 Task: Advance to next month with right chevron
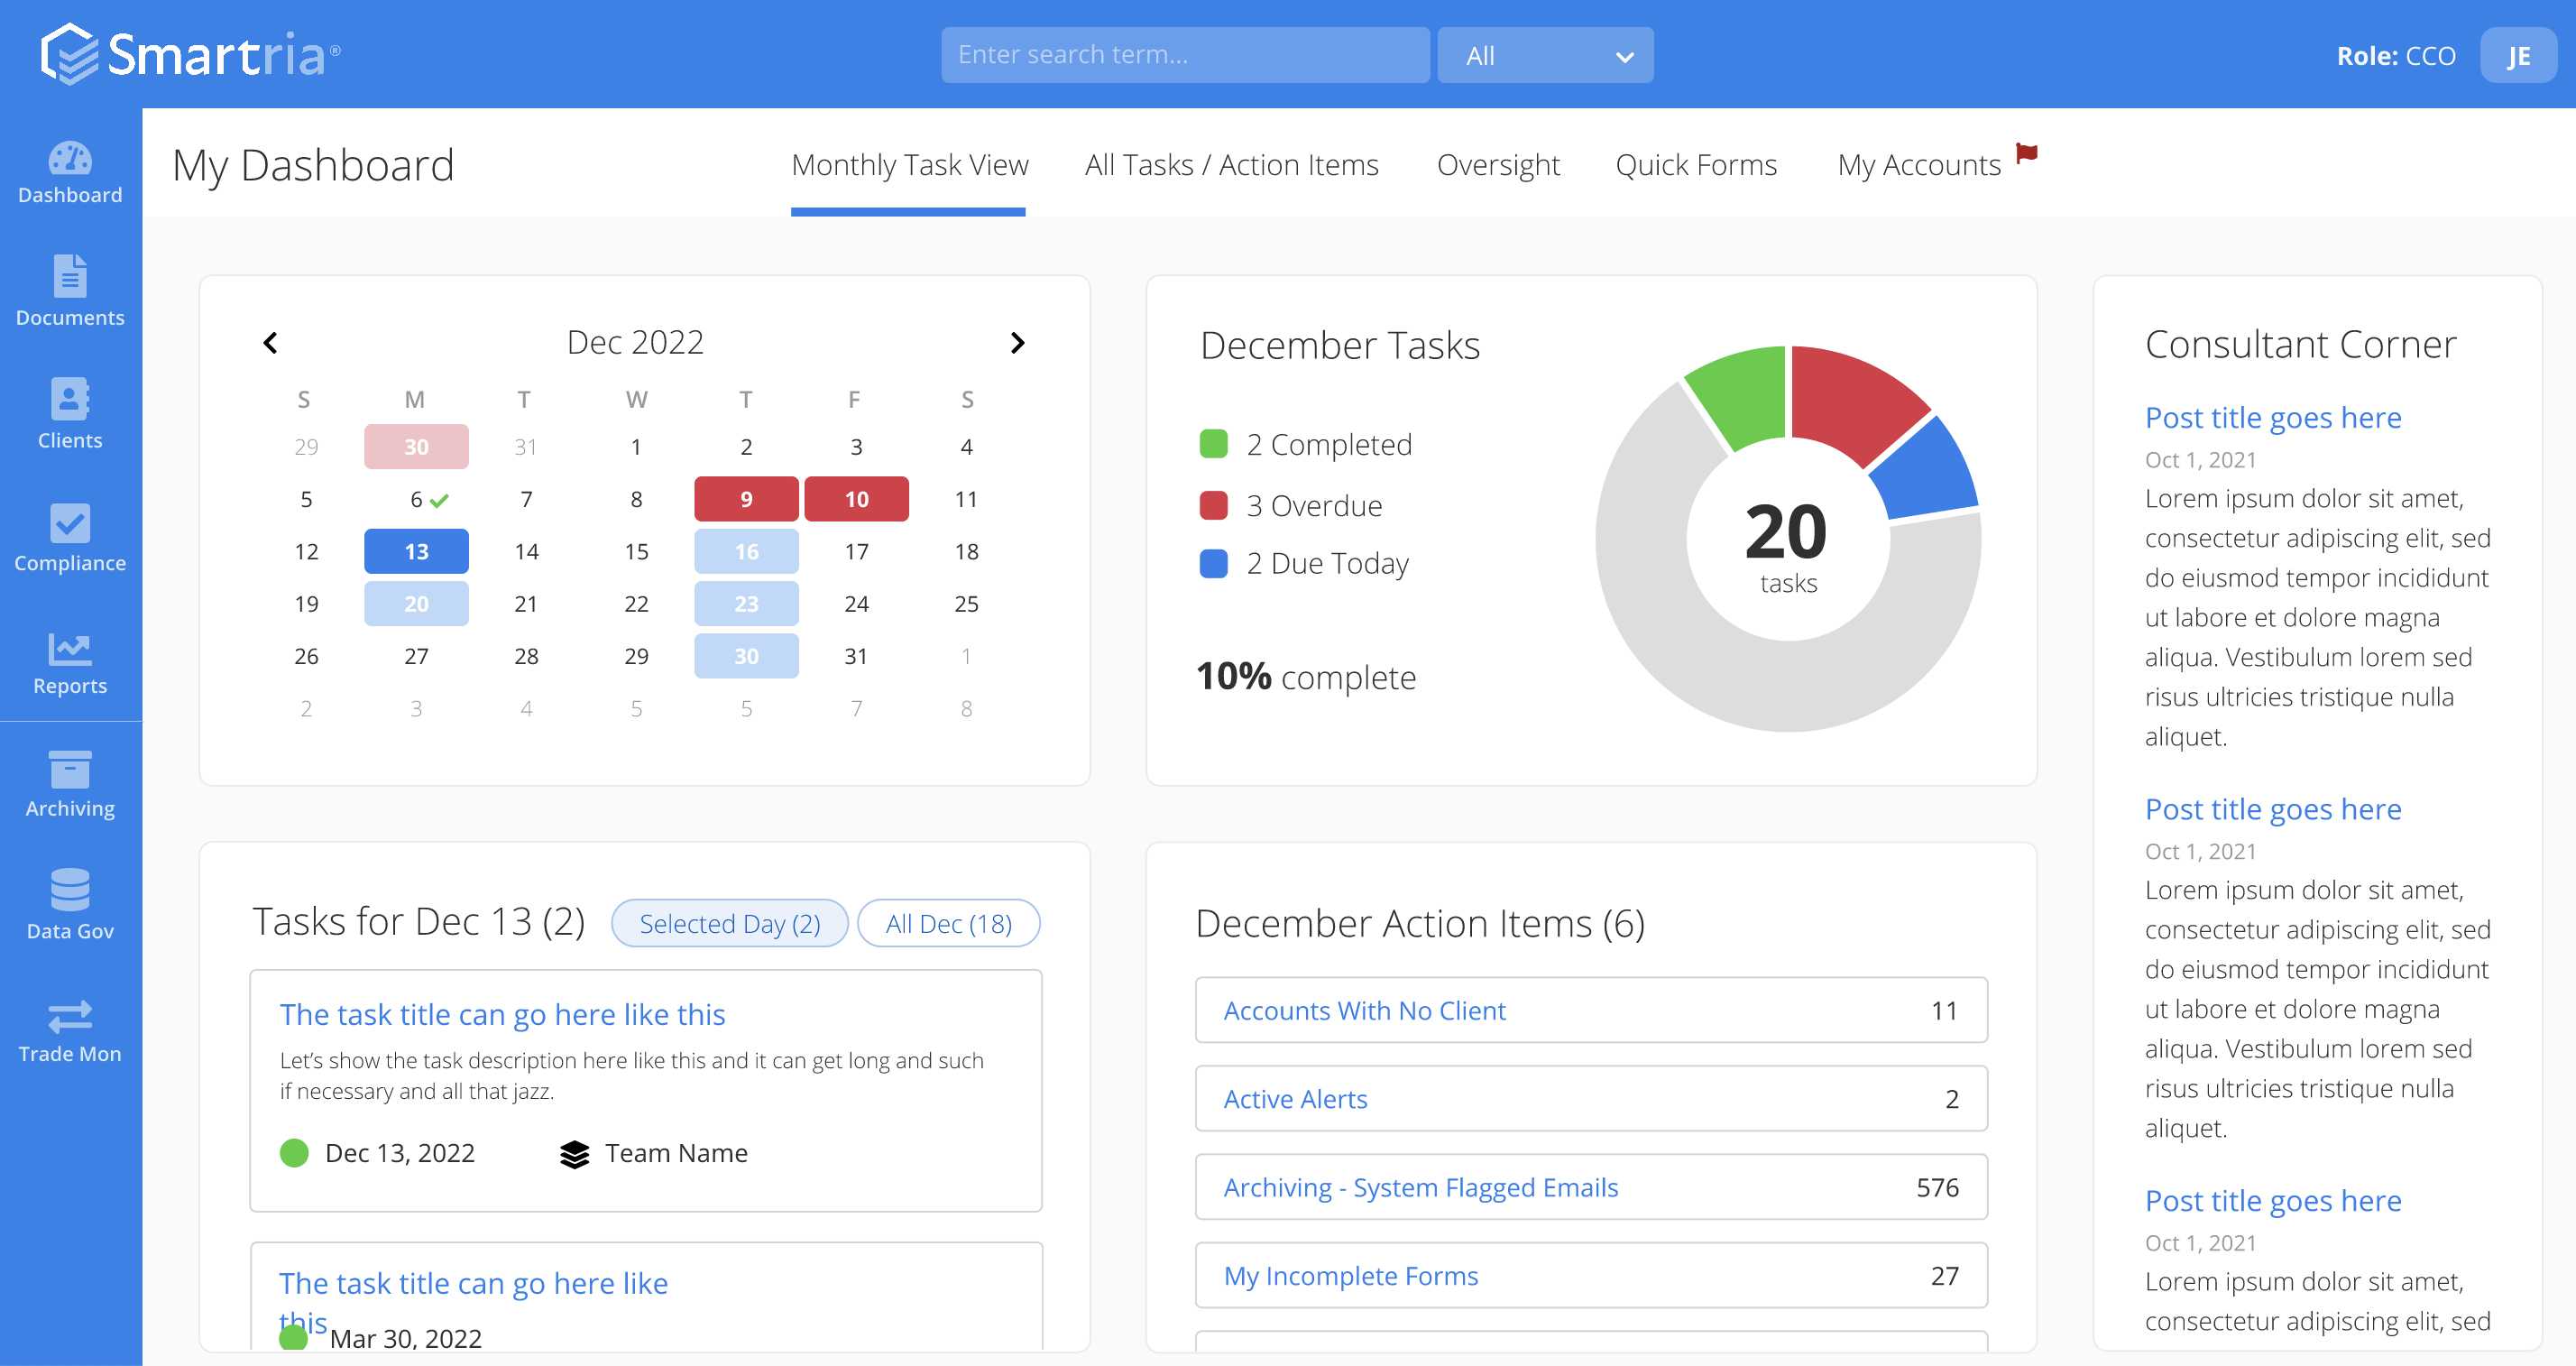pos(1017,343)
